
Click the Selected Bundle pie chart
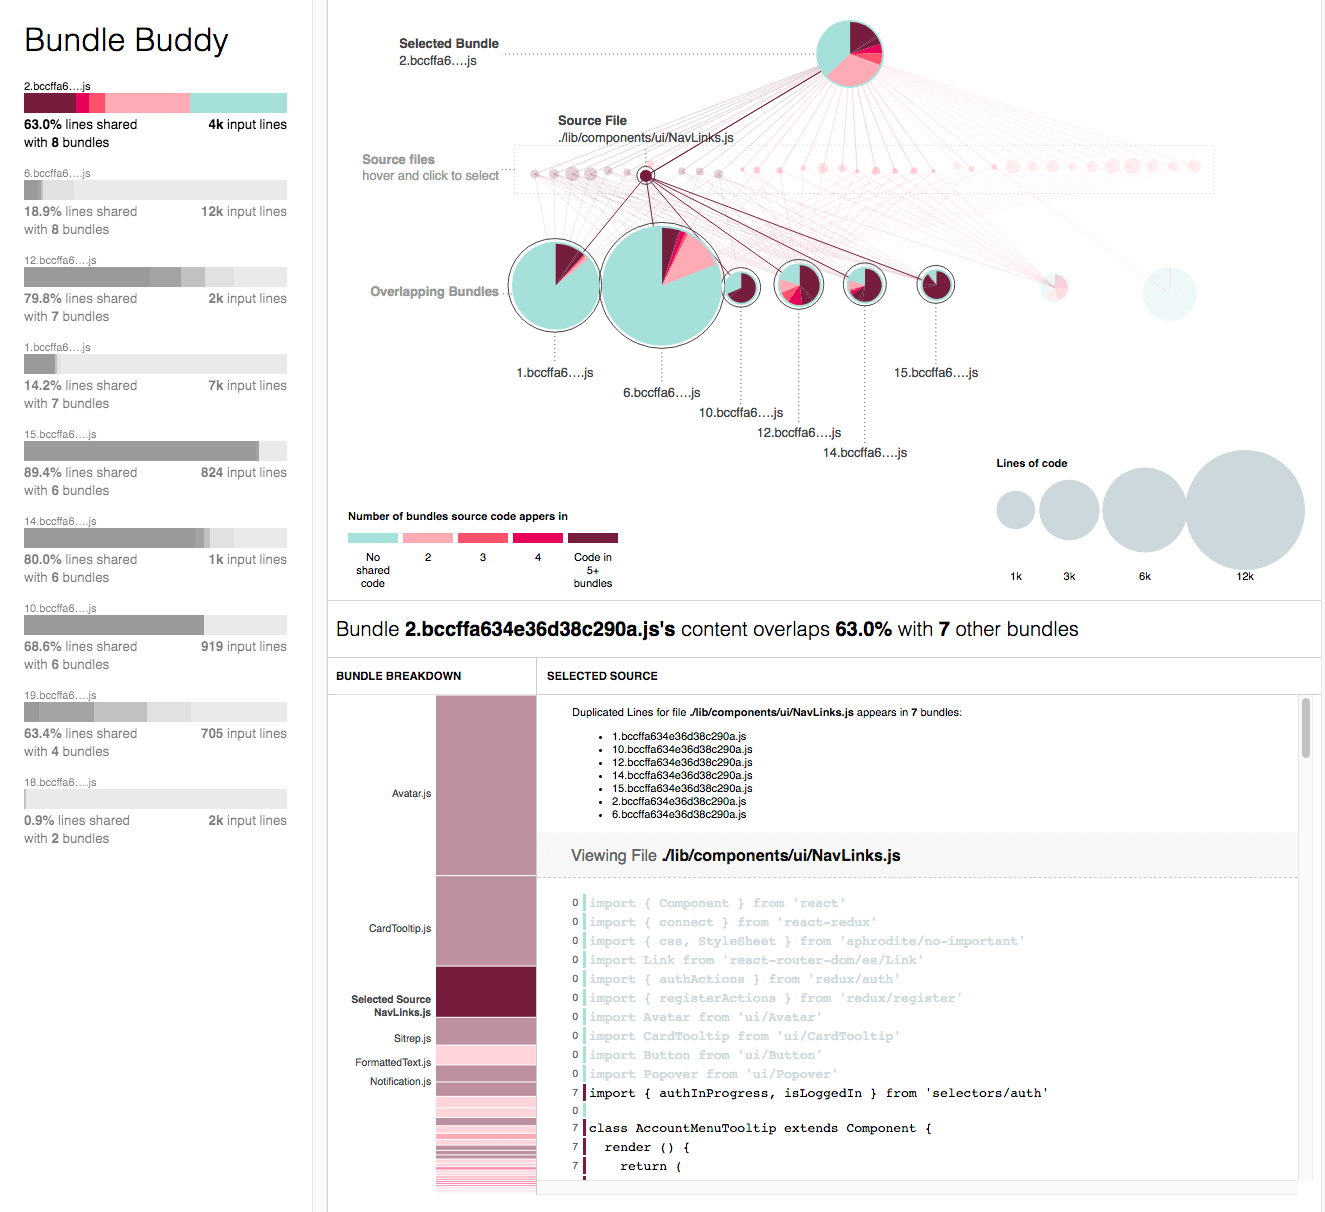pyautogui.click(x=850, y=53)
